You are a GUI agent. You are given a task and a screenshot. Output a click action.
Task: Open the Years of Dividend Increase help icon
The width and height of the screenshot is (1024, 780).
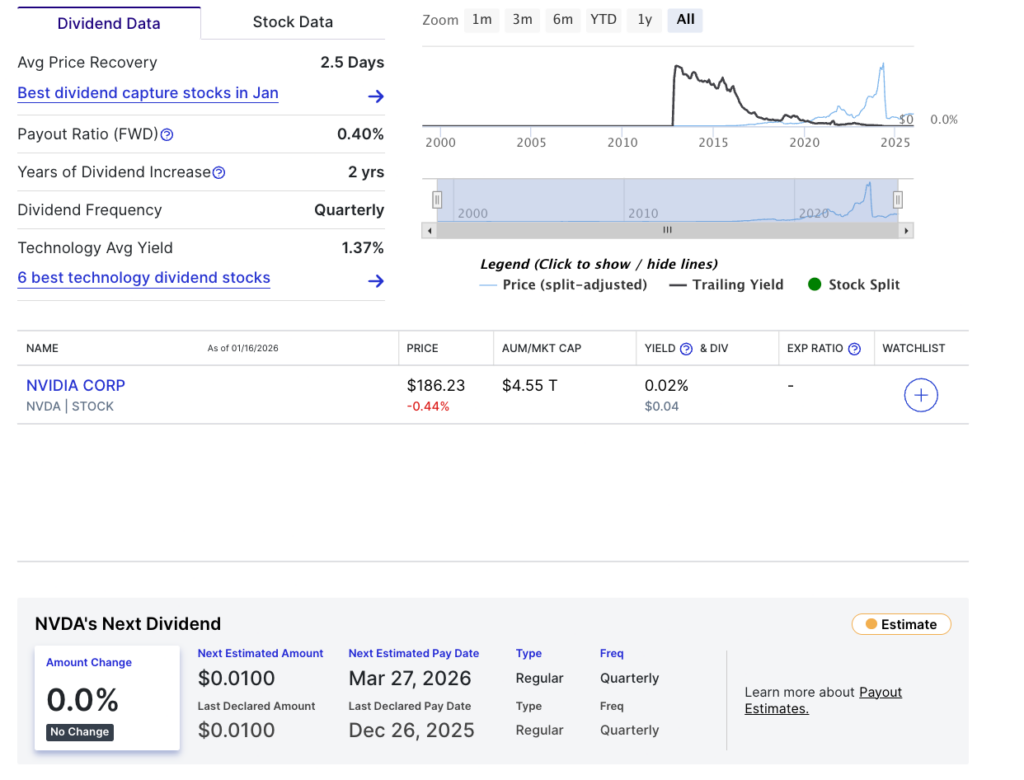(219, 173)
